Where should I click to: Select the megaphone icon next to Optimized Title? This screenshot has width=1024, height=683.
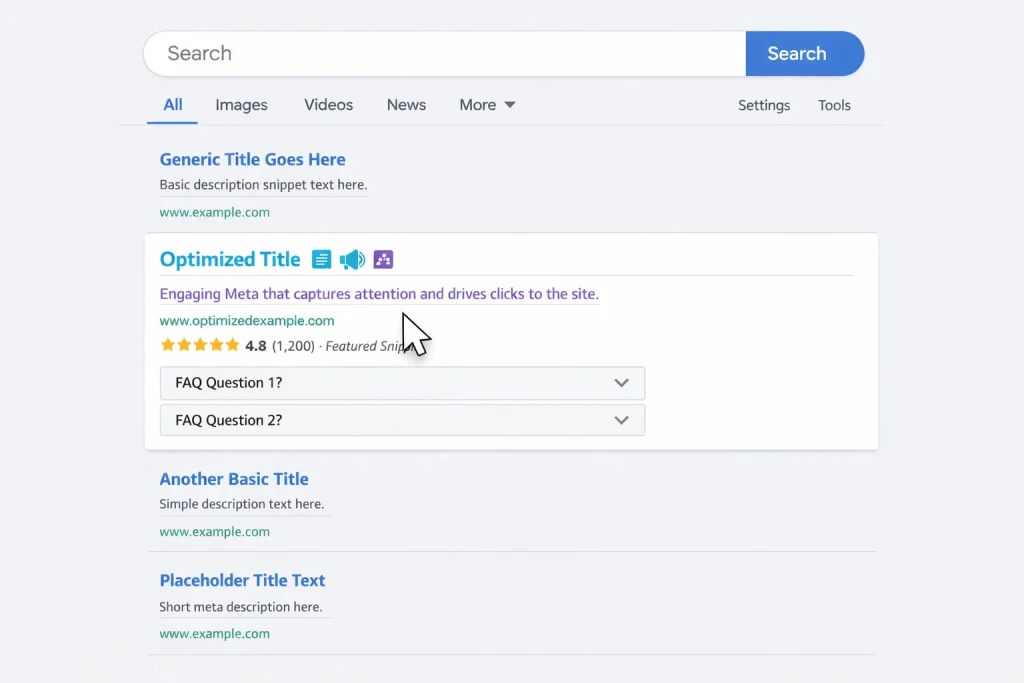(352, 259)
